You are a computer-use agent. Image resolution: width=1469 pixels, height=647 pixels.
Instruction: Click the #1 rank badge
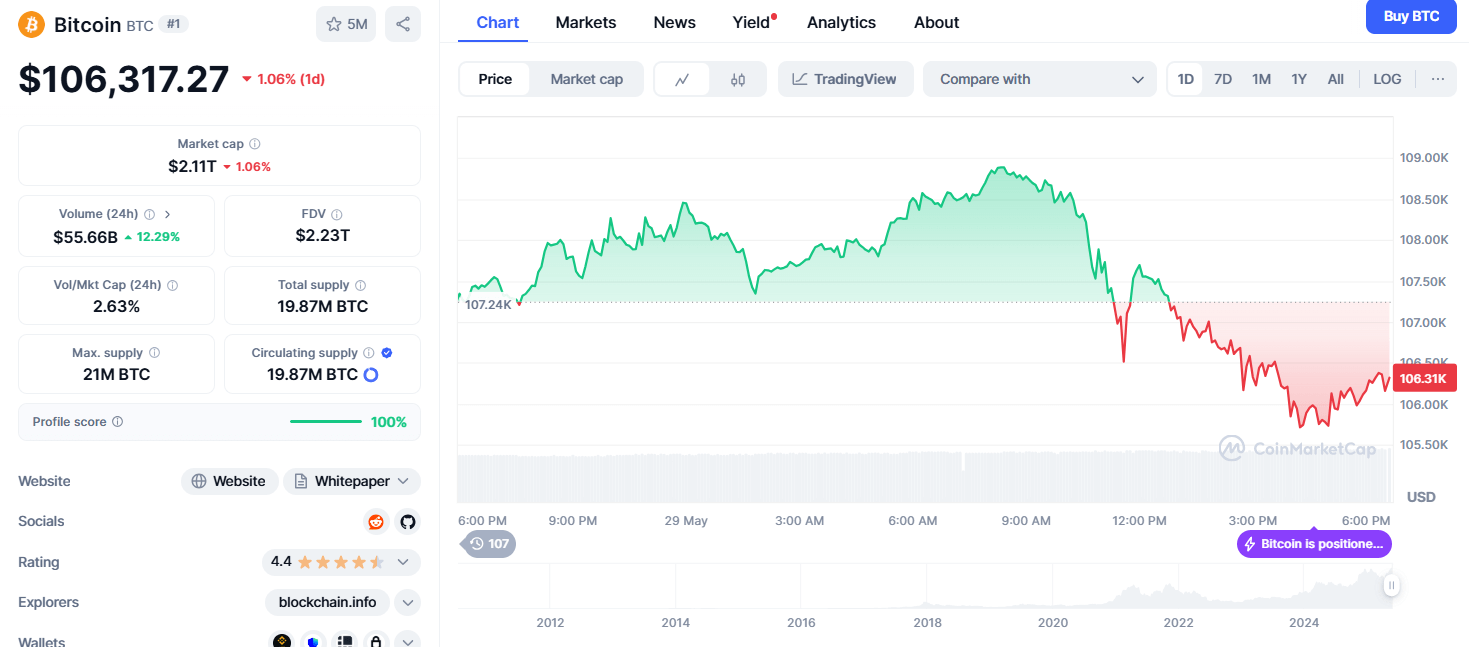tap(173, 24)
